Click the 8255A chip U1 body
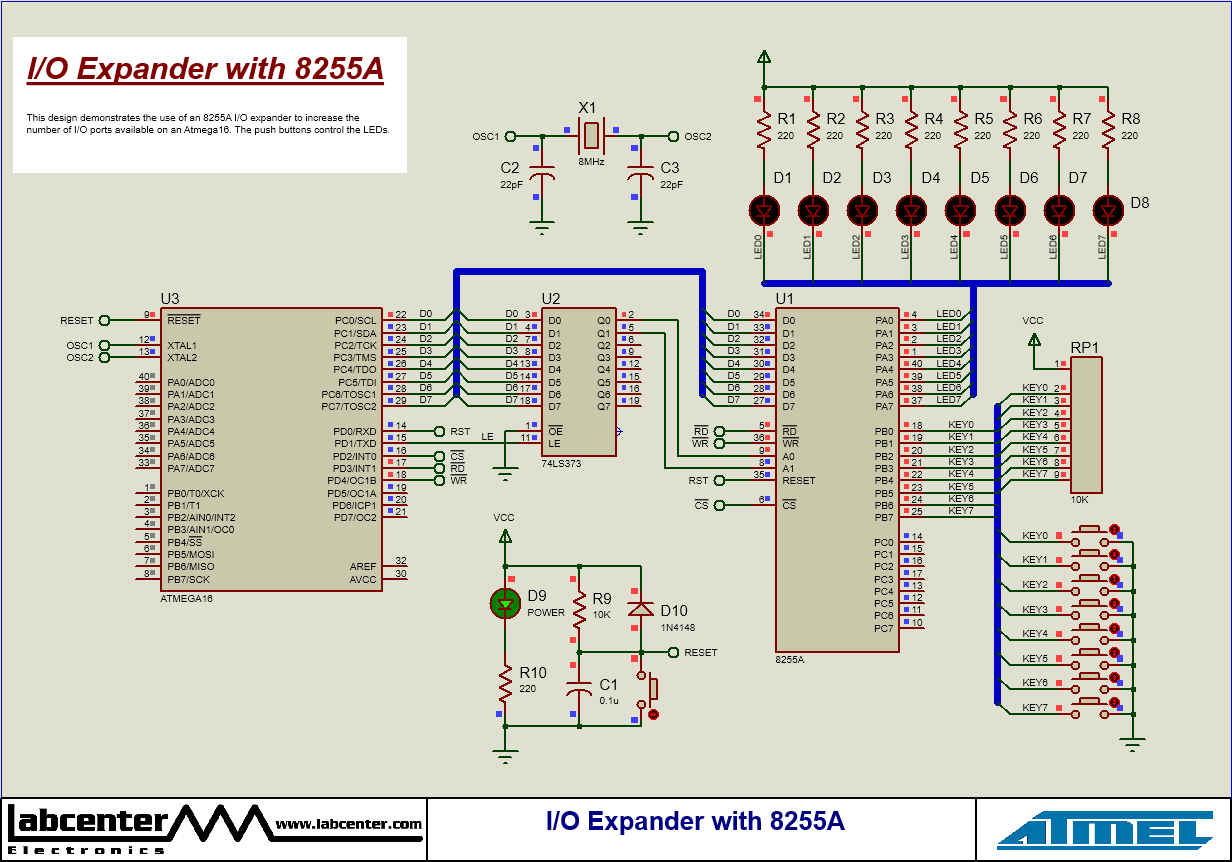 836,480
